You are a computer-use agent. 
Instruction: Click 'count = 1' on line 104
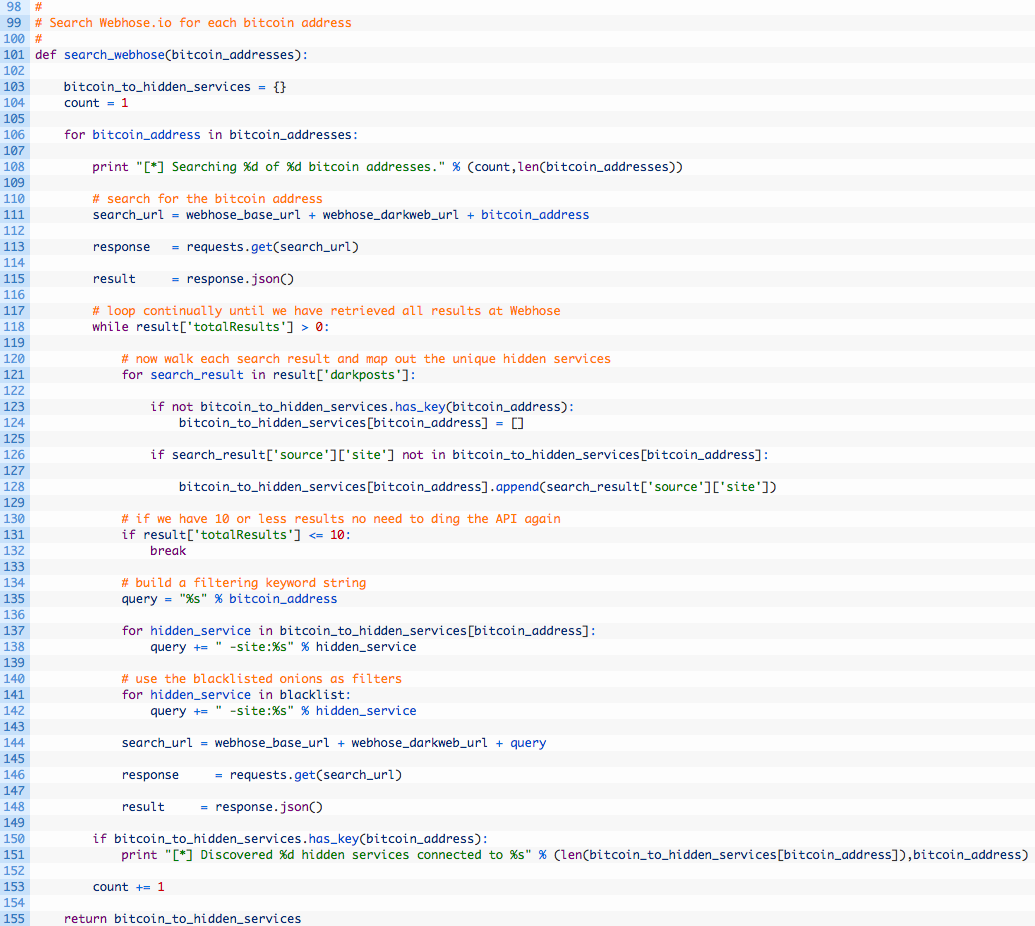96,103
